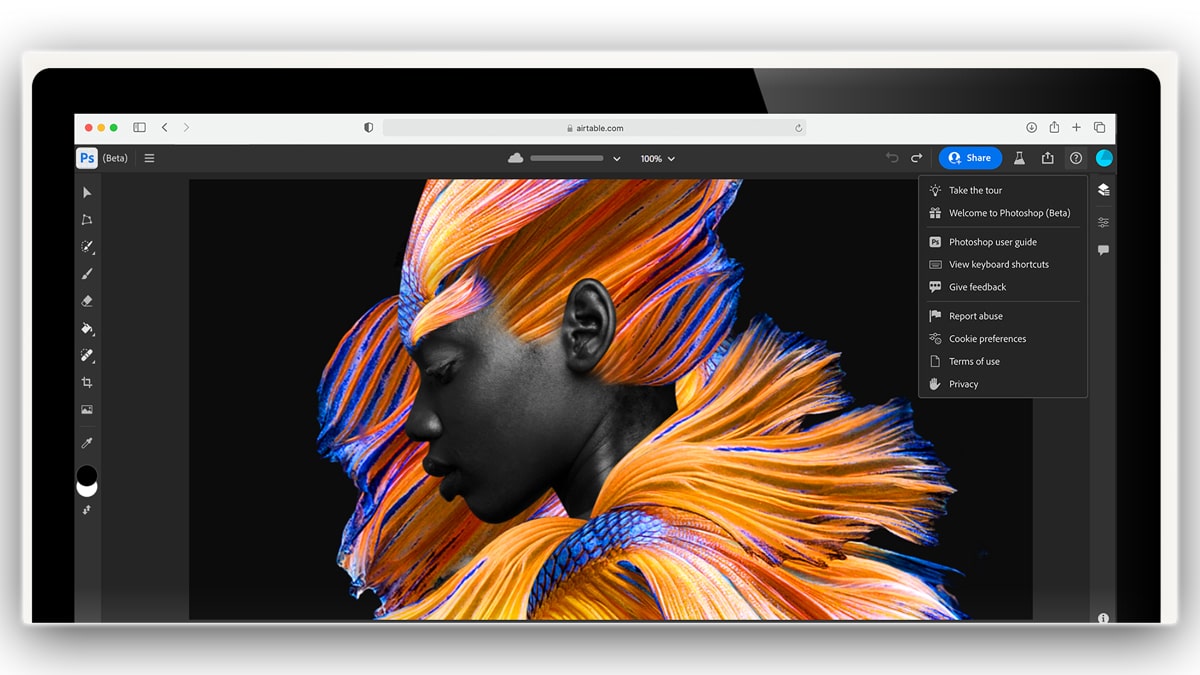Image resolution: width=1200 pixels, height=675 pixels.
Task: Pick the Quick Selection tool
Action: click(87, 246)
